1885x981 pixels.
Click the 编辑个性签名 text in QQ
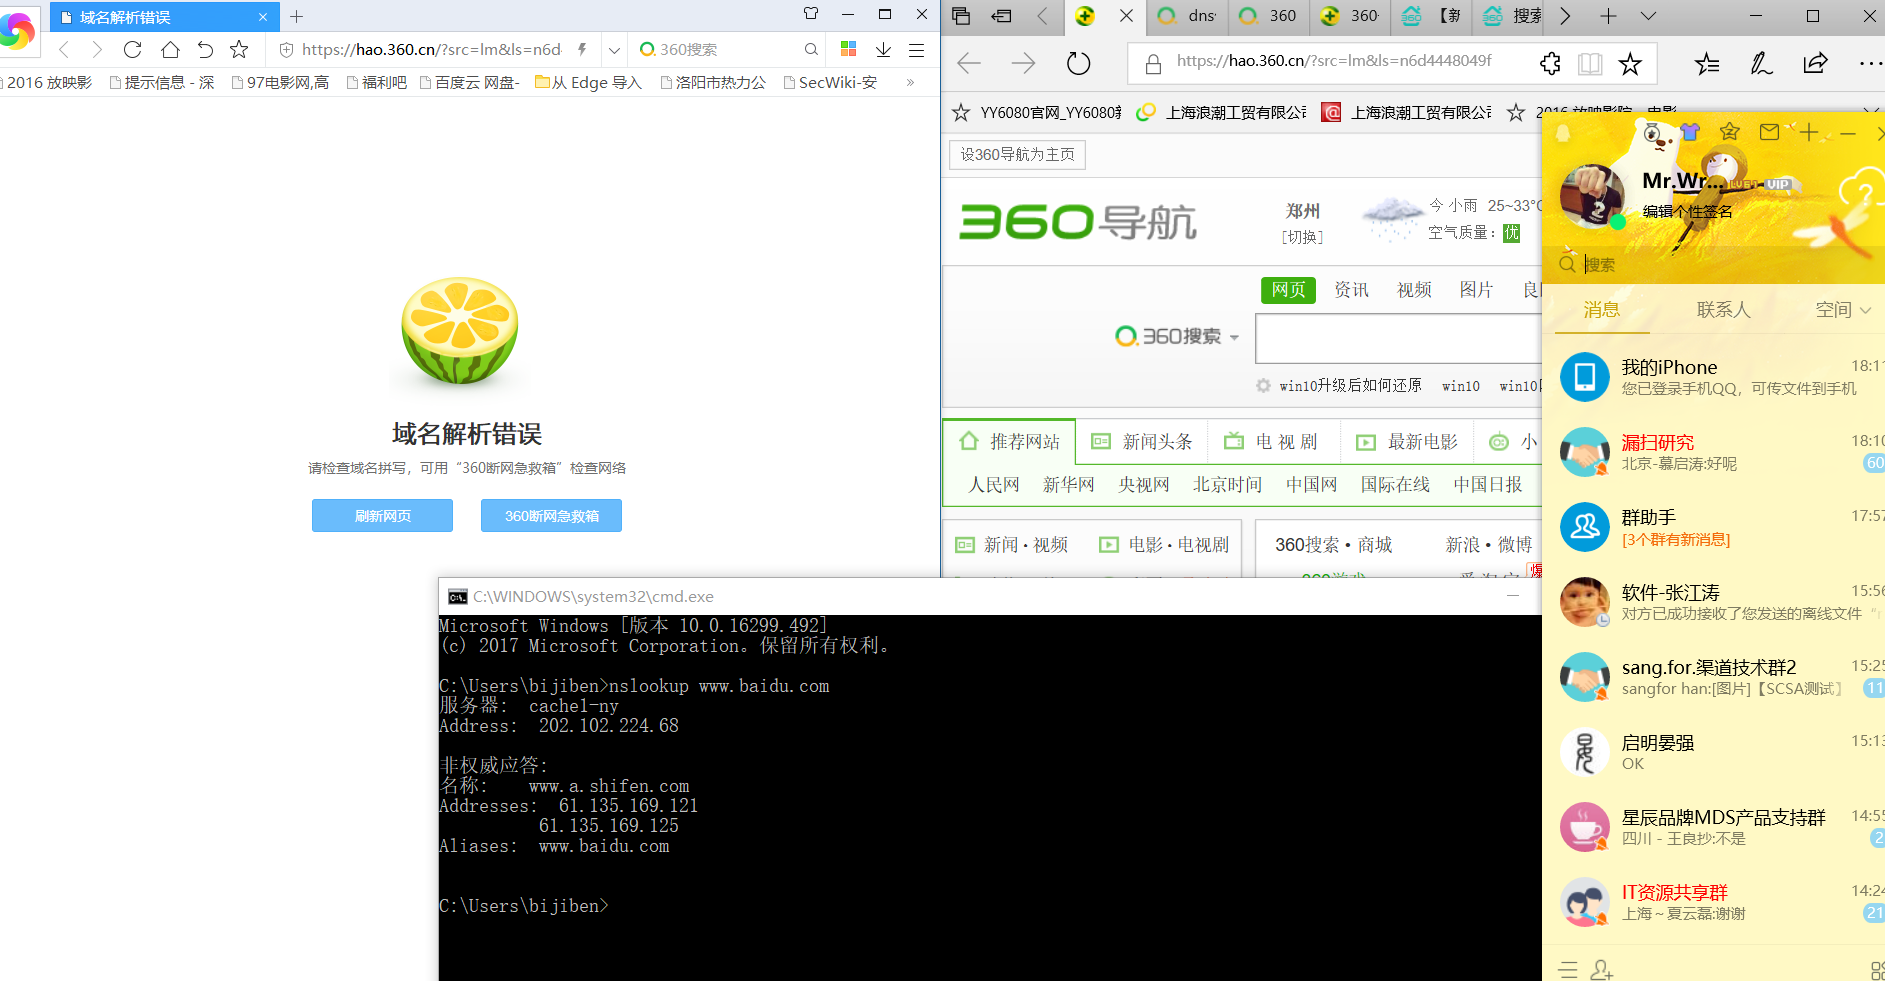[x=1687, y=212]
